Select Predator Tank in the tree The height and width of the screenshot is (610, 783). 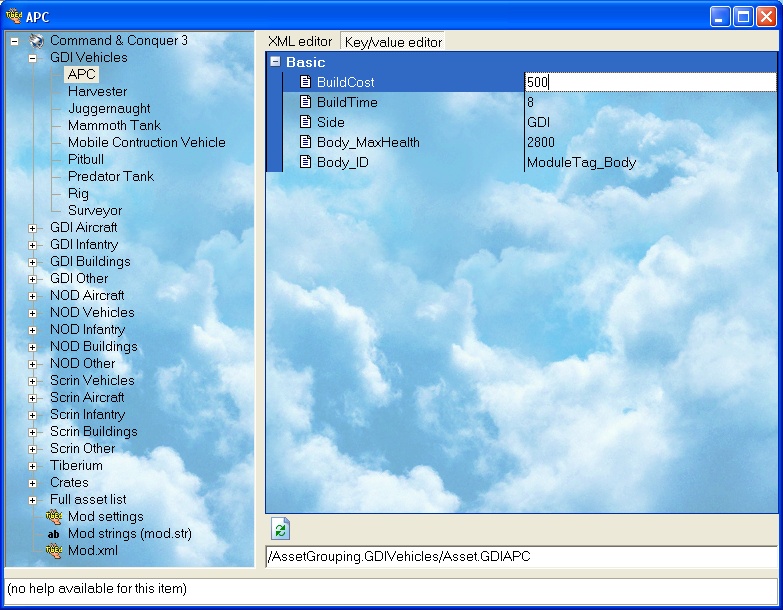pos(111,176)
